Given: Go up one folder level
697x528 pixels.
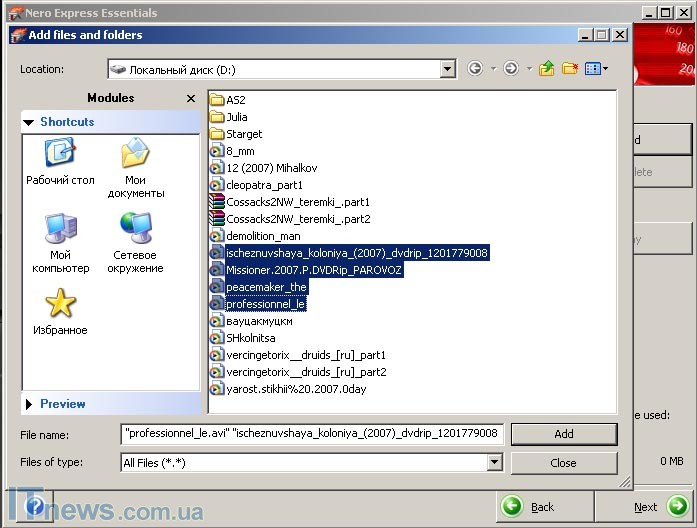Looking at the screenshot, I should click(546, 69).
